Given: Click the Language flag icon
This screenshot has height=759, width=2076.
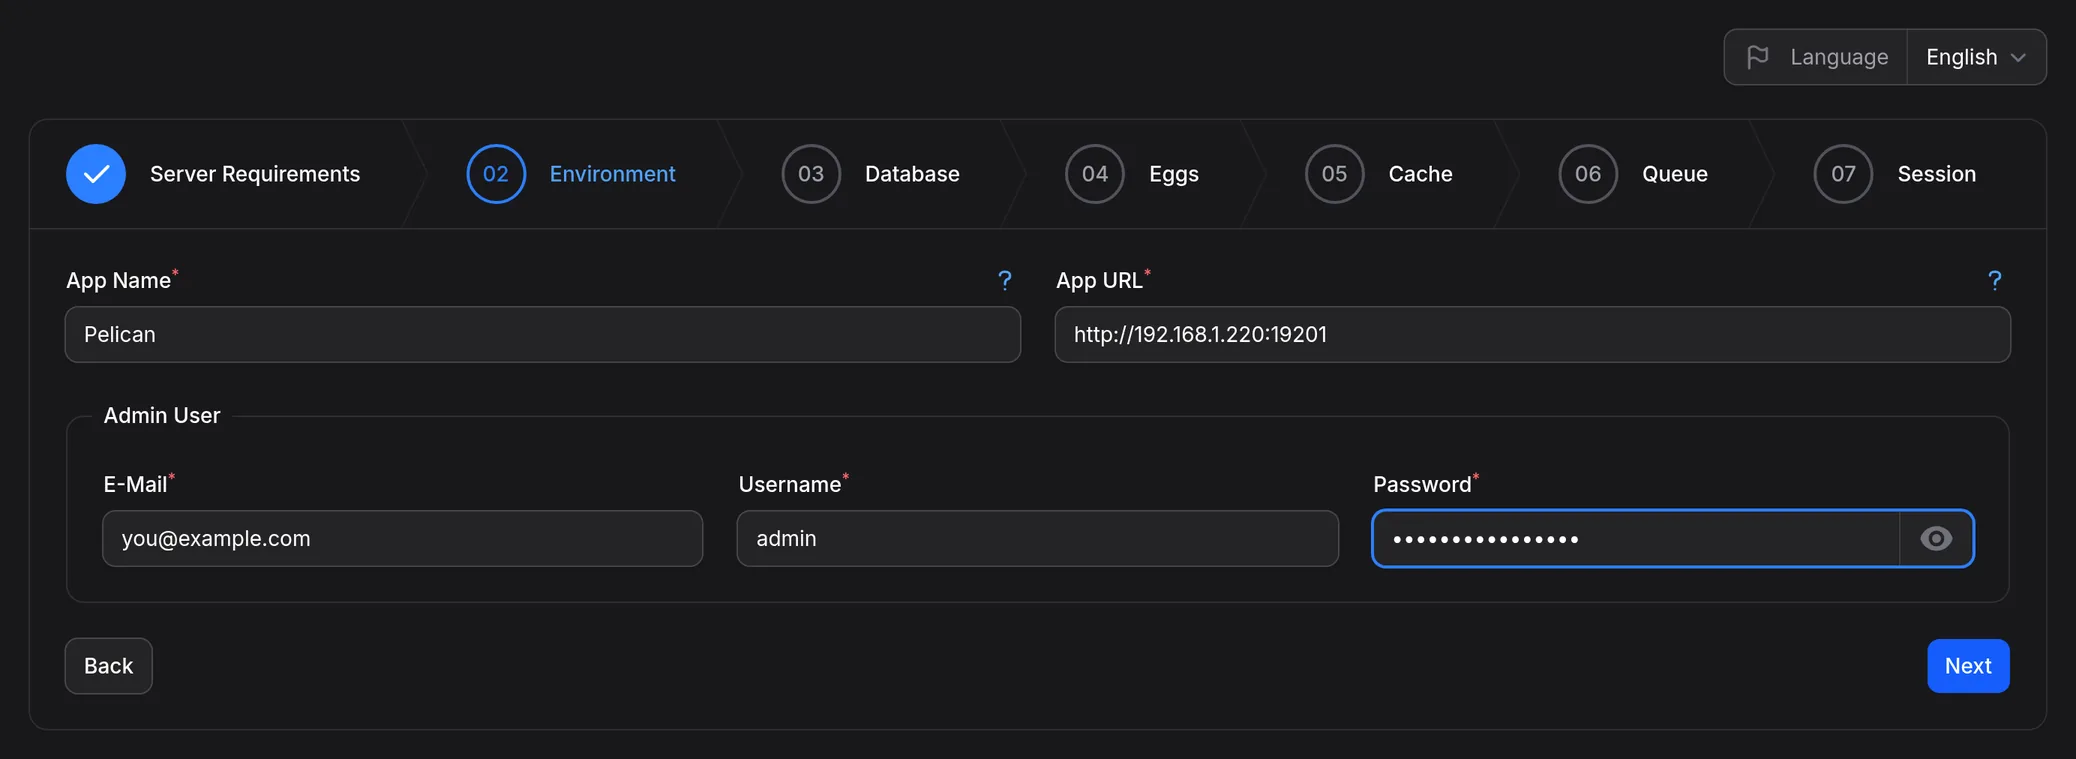Looking at the screenshot, I should [1757, 57].
